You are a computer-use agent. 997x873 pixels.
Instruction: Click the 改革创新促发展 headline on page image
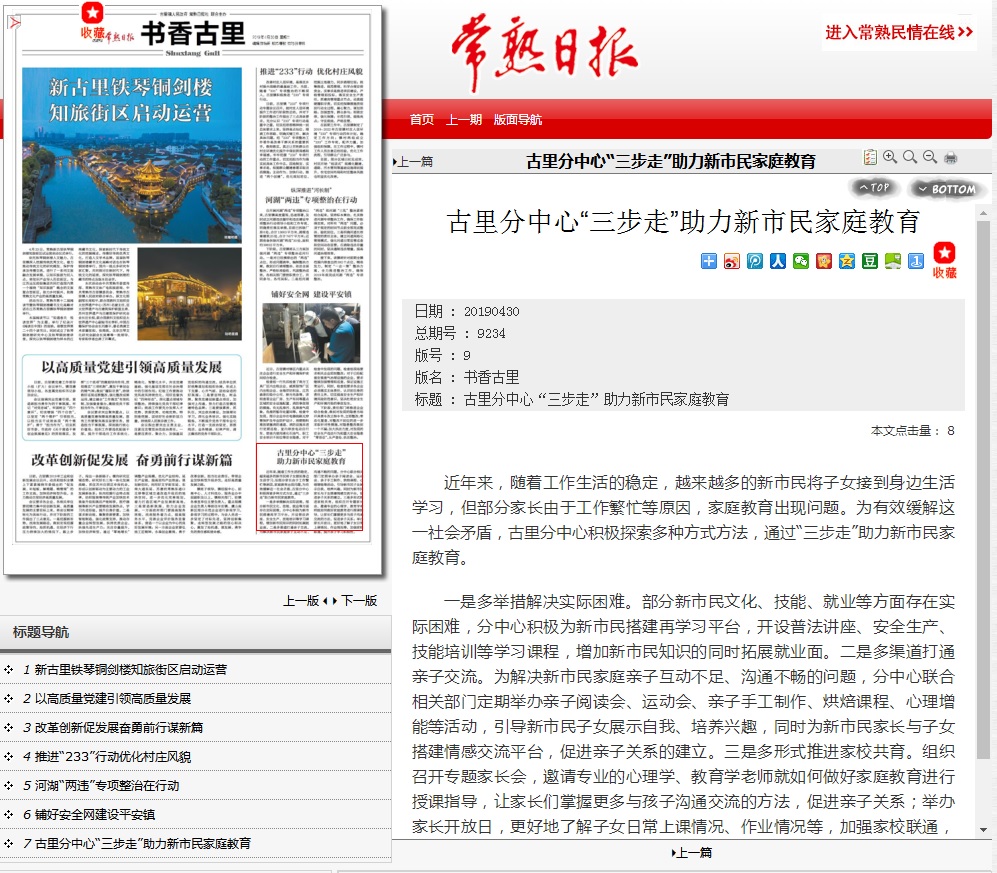point(132,460)
